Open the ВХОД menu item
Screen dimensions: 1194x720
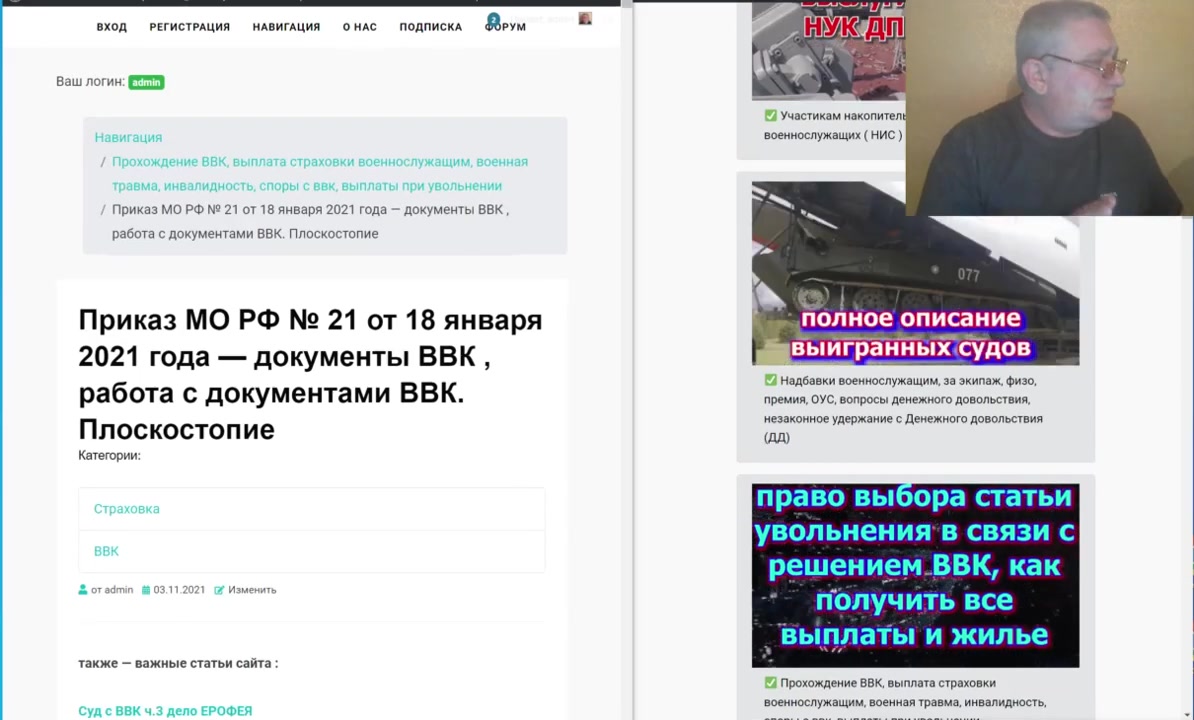(112, 27)
